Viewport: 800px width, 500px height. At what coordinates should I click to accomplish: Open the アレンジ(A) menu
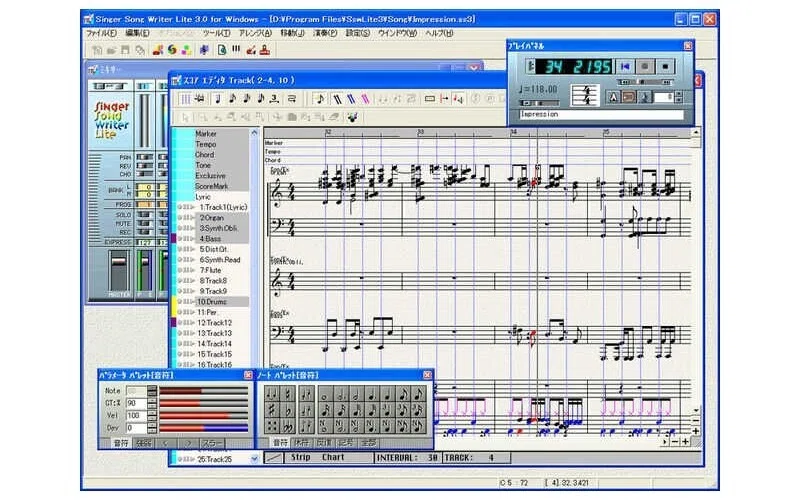[x=256, y=33]
